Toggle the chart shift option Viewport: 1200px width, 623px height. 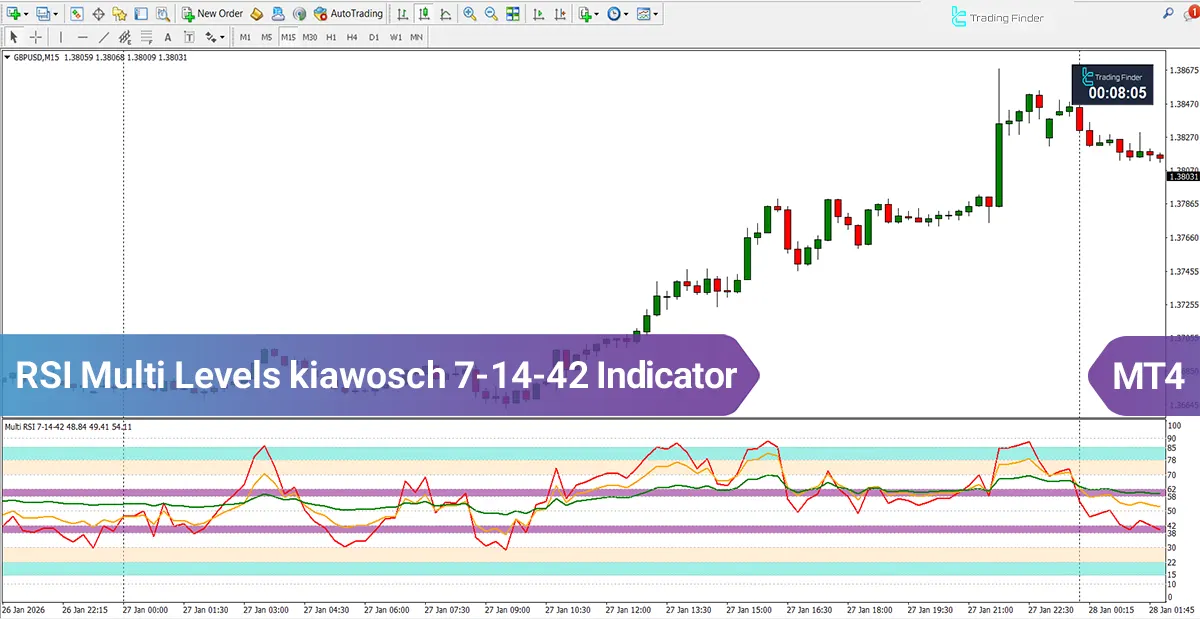point(560,14)
